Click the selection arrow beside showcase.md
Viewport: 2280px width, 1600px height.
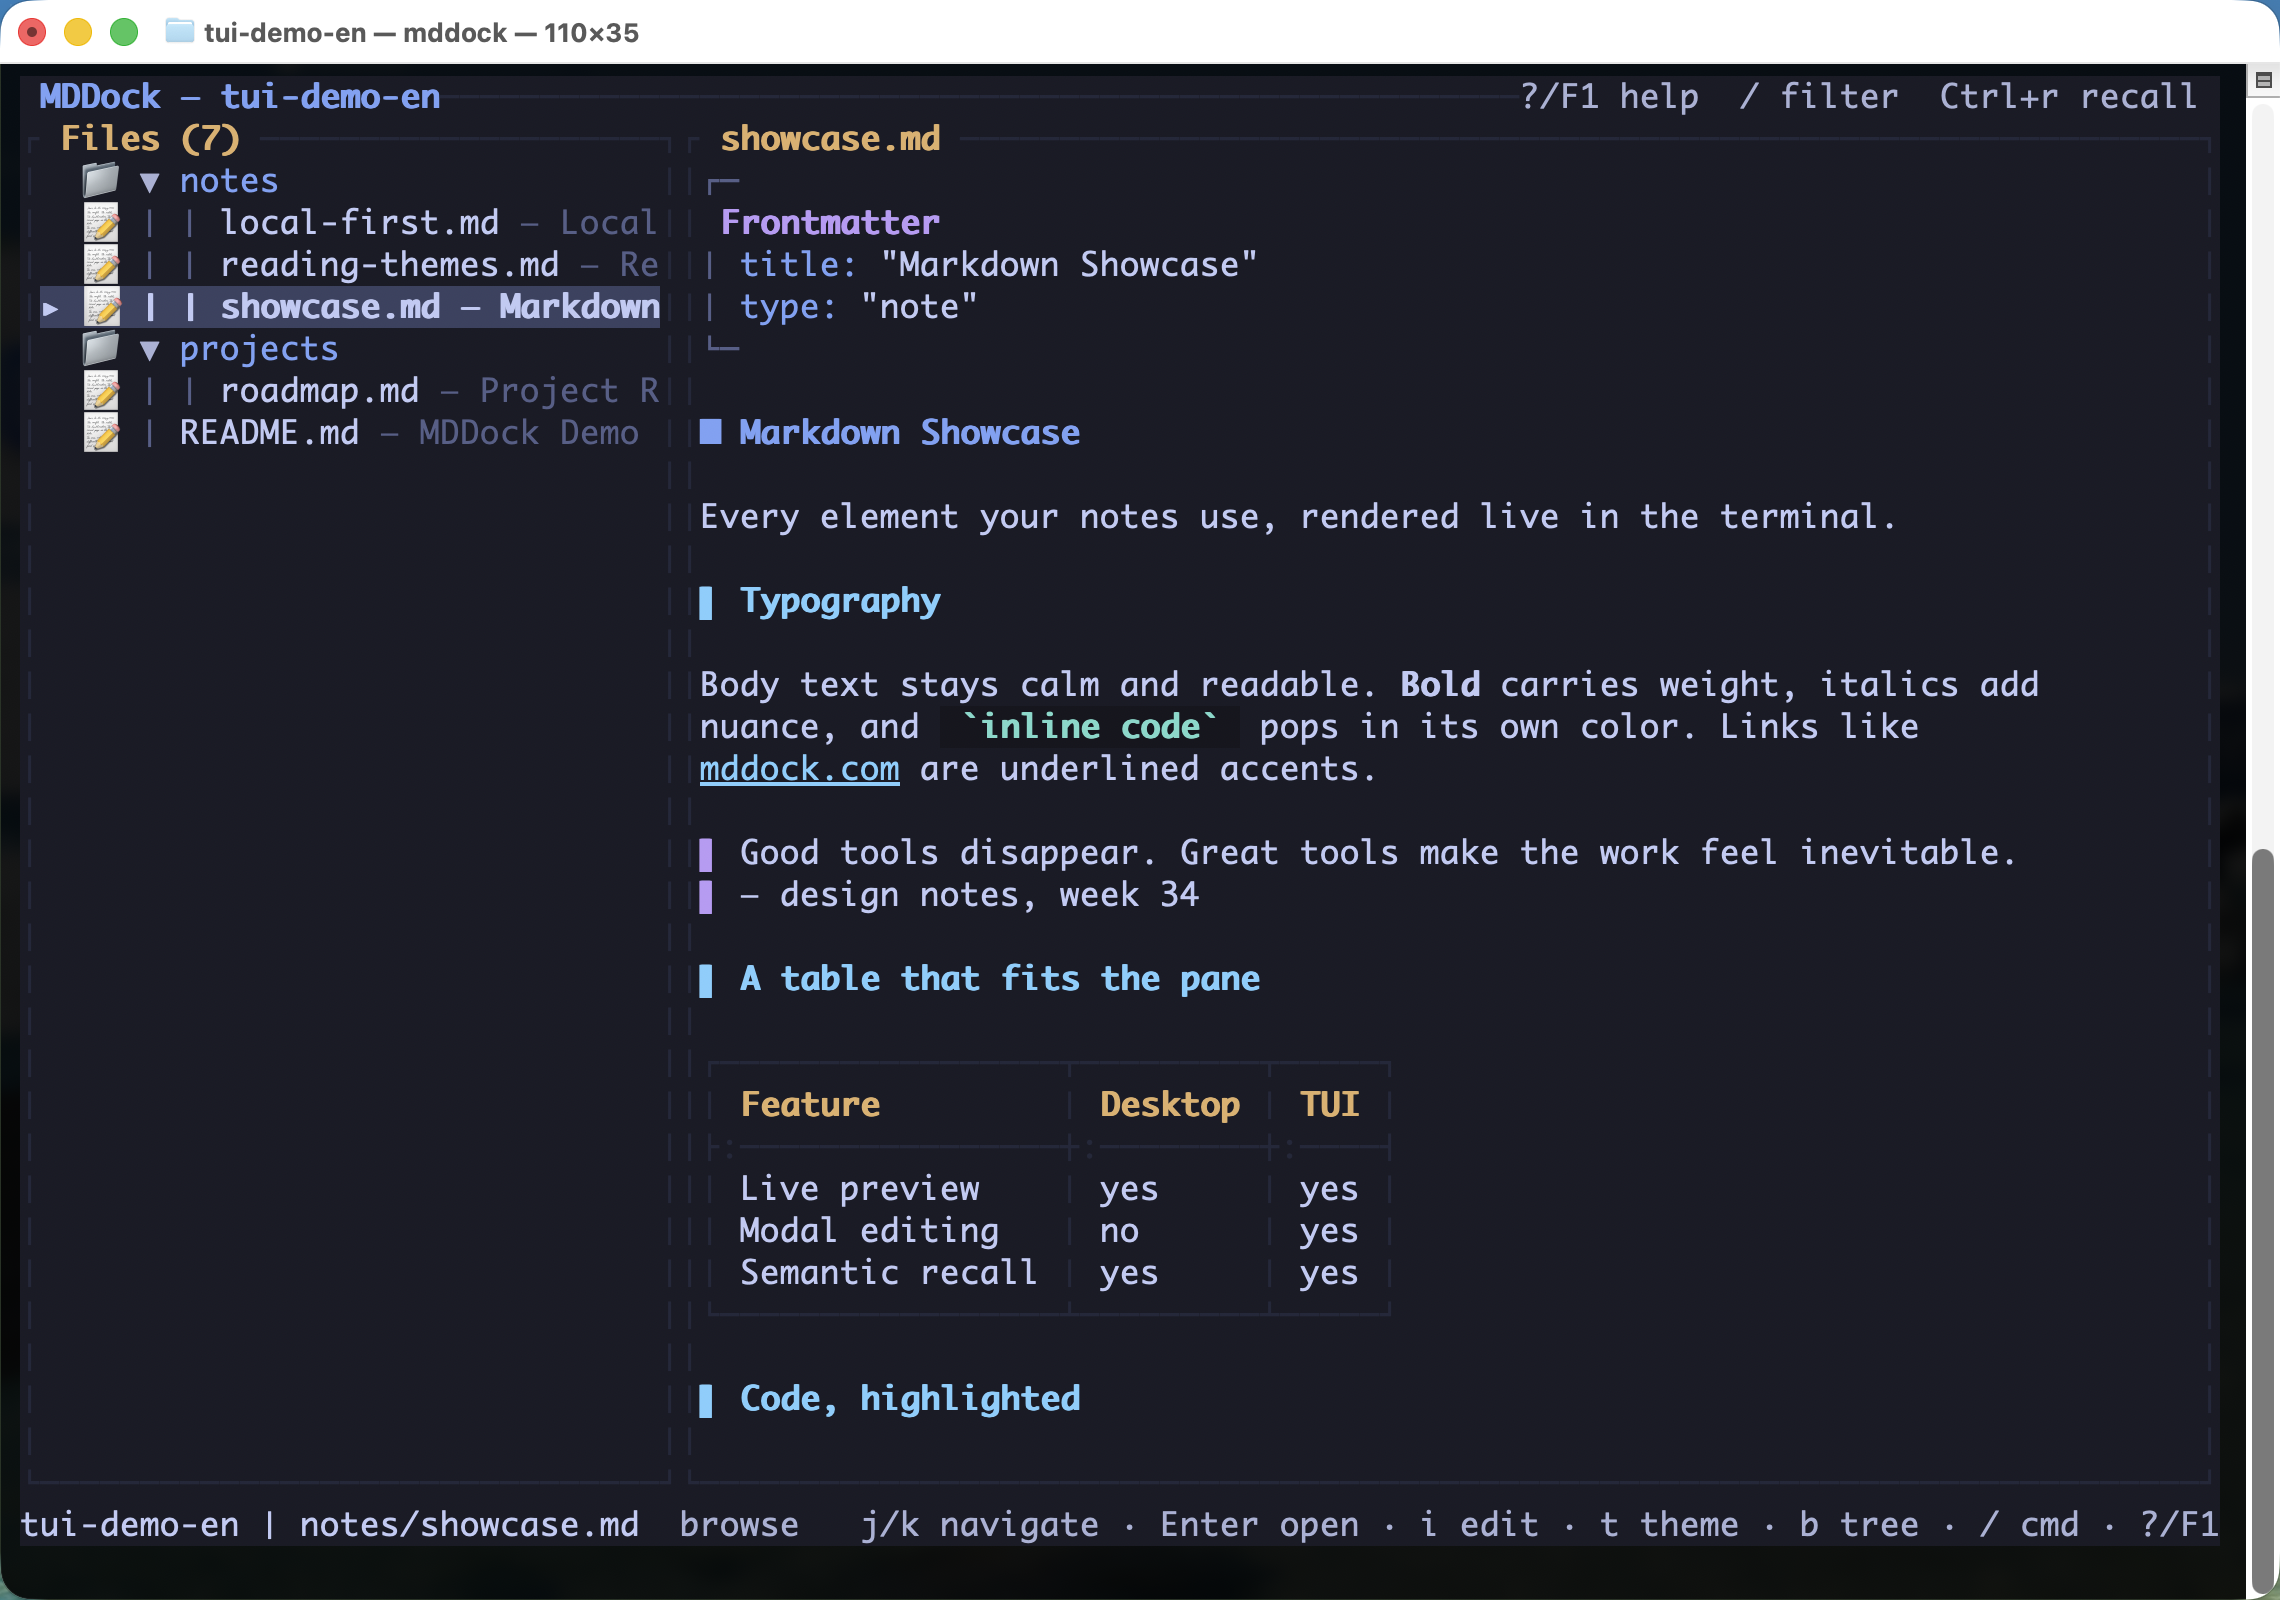[x=50, y=308]
